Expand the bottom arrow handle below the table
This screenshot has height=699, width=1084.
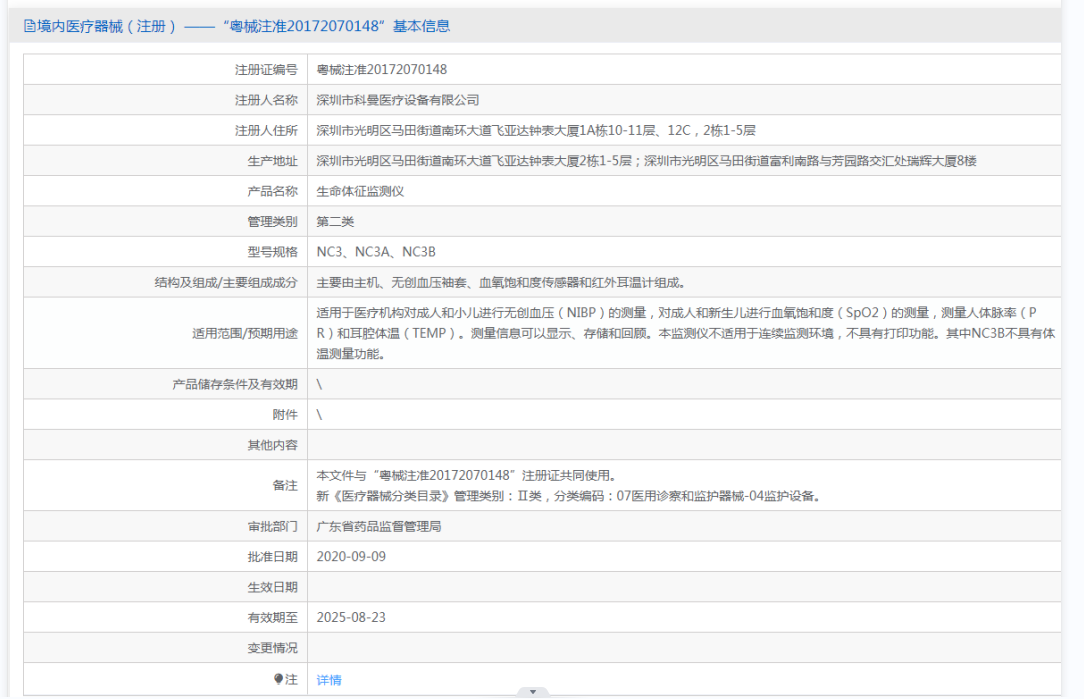[532, 692]
